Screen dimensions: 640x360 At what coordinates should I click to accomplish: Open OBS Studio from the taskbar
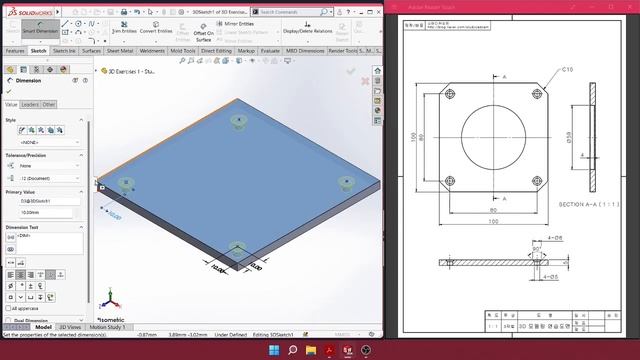(x=366, y=350)
